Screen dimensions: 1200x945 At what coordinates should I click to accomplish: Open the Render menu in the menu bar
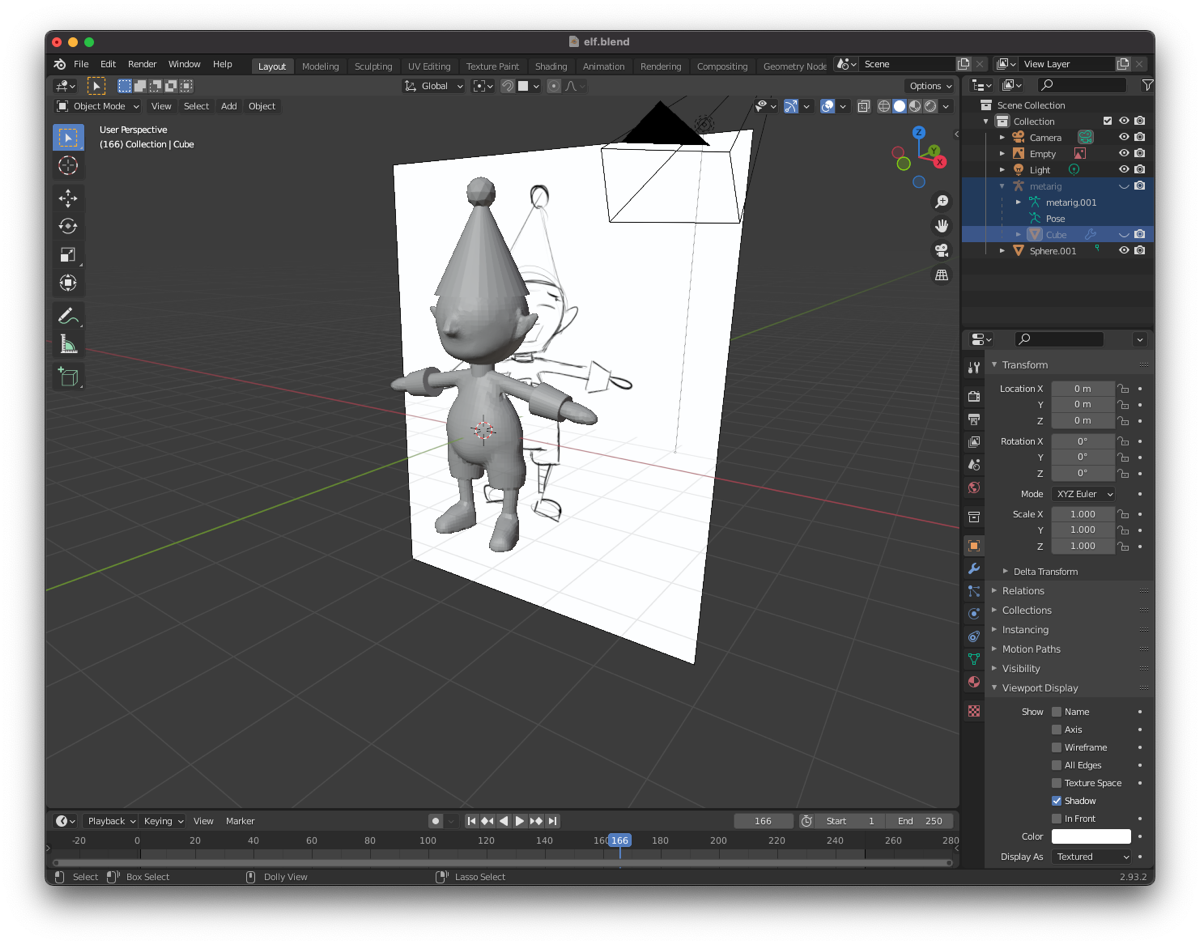tap(142, 63)
